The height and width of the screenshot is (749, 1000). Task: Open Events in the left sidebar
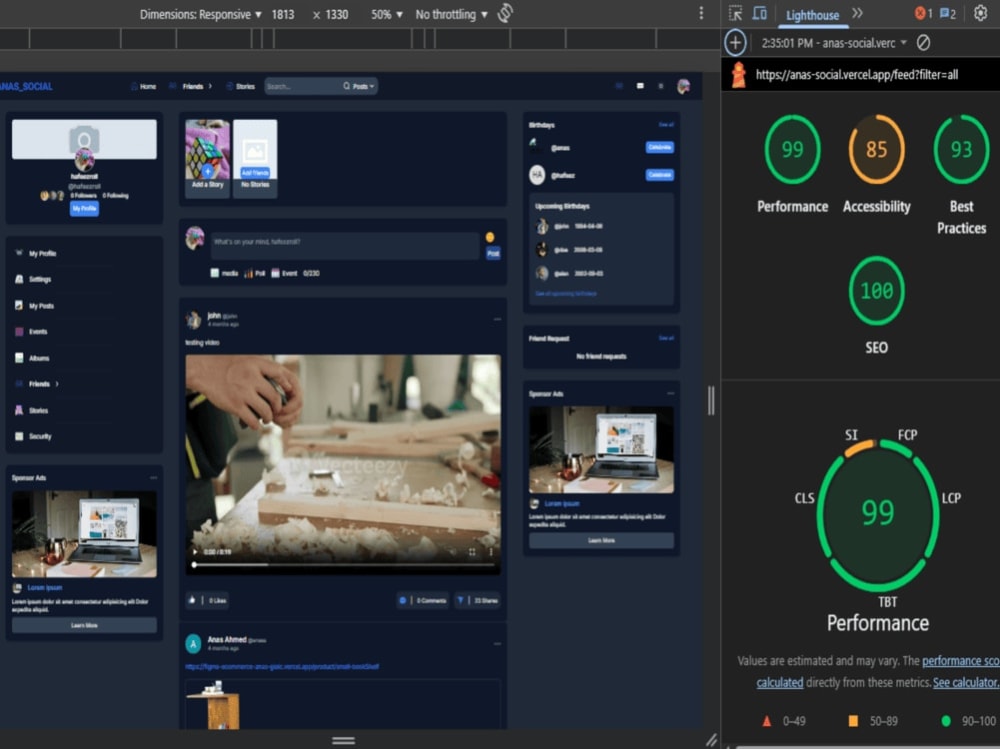pyautogui.click(x=31, y=331)
